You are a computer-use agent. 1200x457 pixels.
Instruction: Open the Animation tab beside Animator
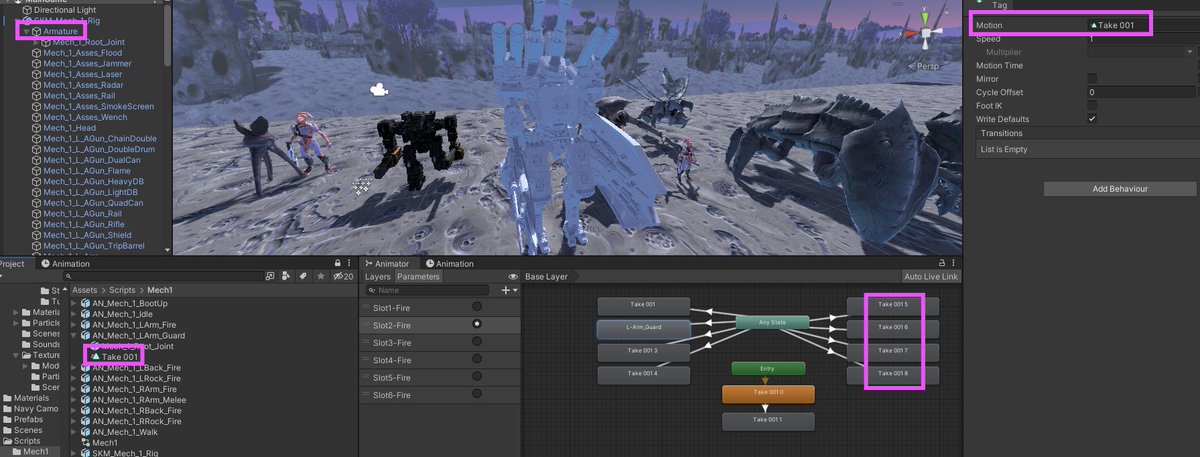point(448,264)
